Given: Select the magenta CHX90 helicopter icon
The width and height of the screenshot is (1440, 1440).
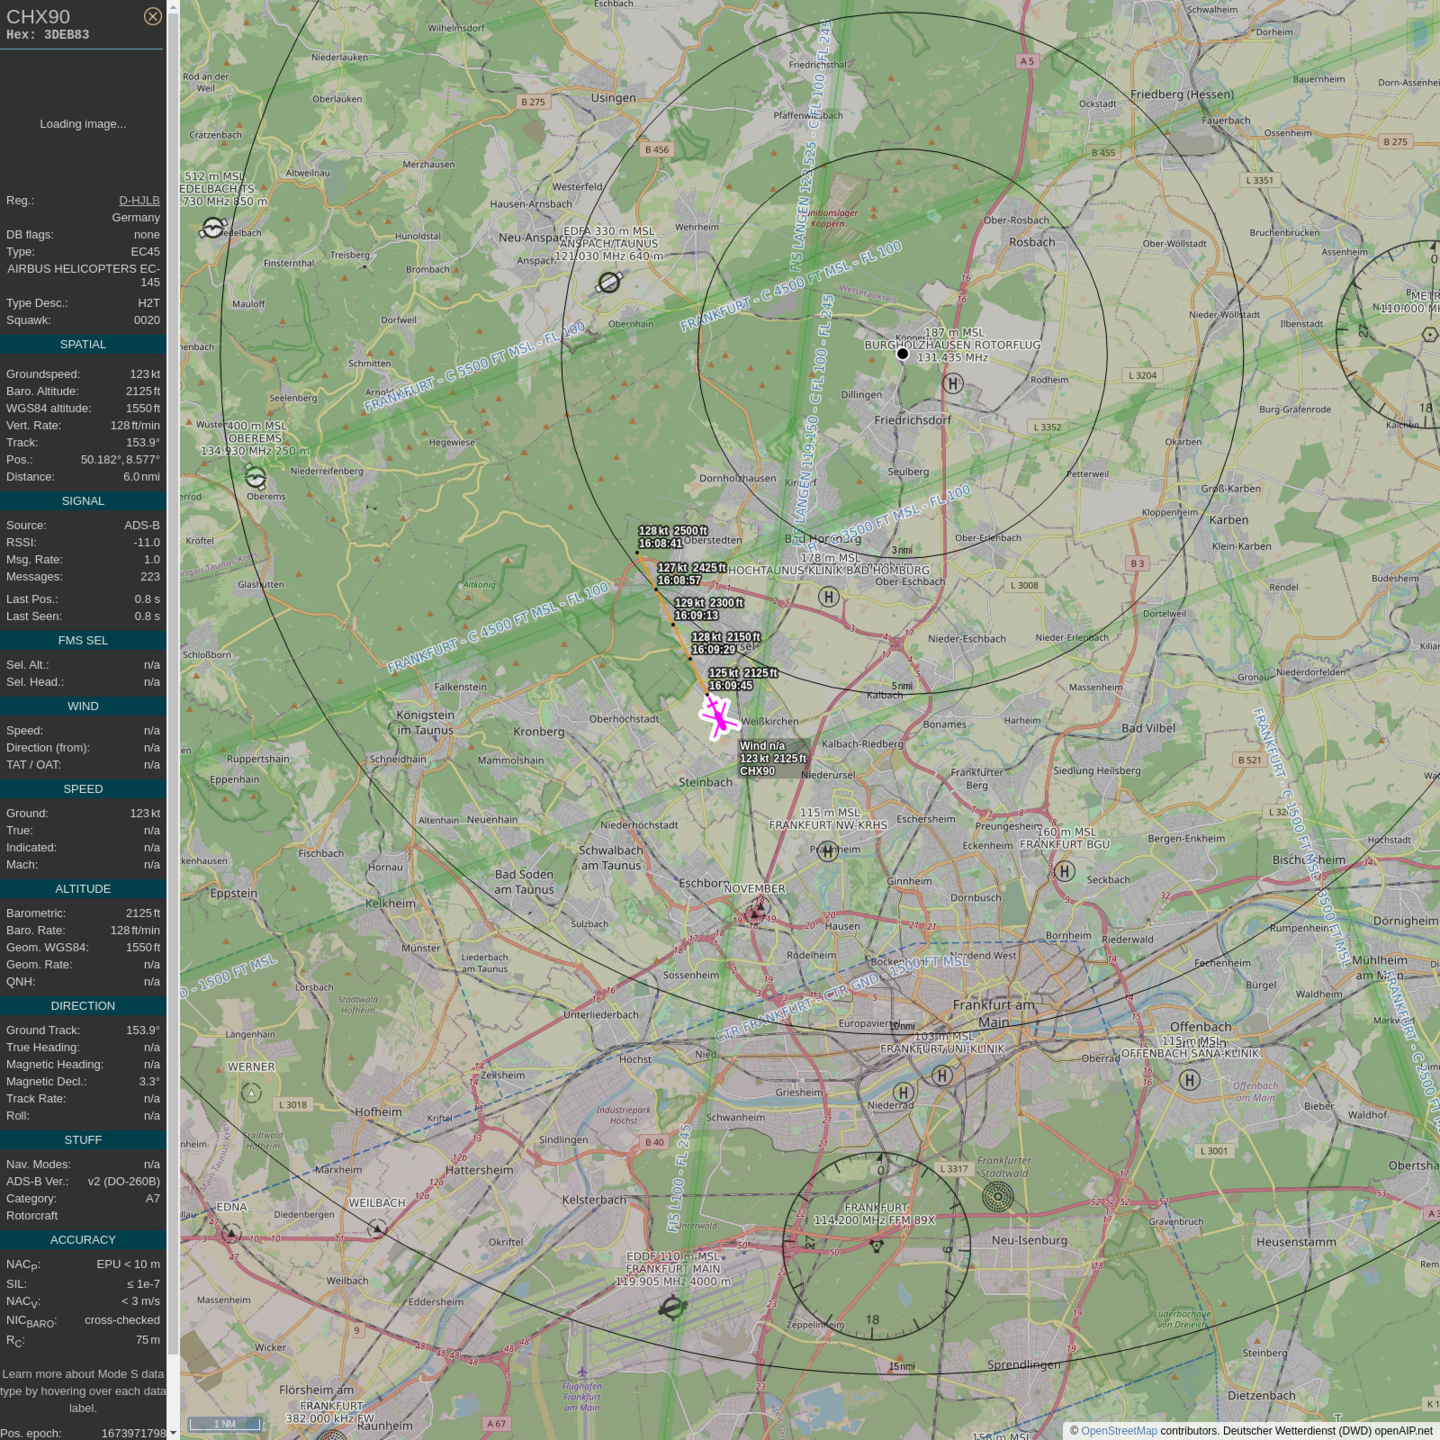Looking at the screenshot, I should pos(718,717).
